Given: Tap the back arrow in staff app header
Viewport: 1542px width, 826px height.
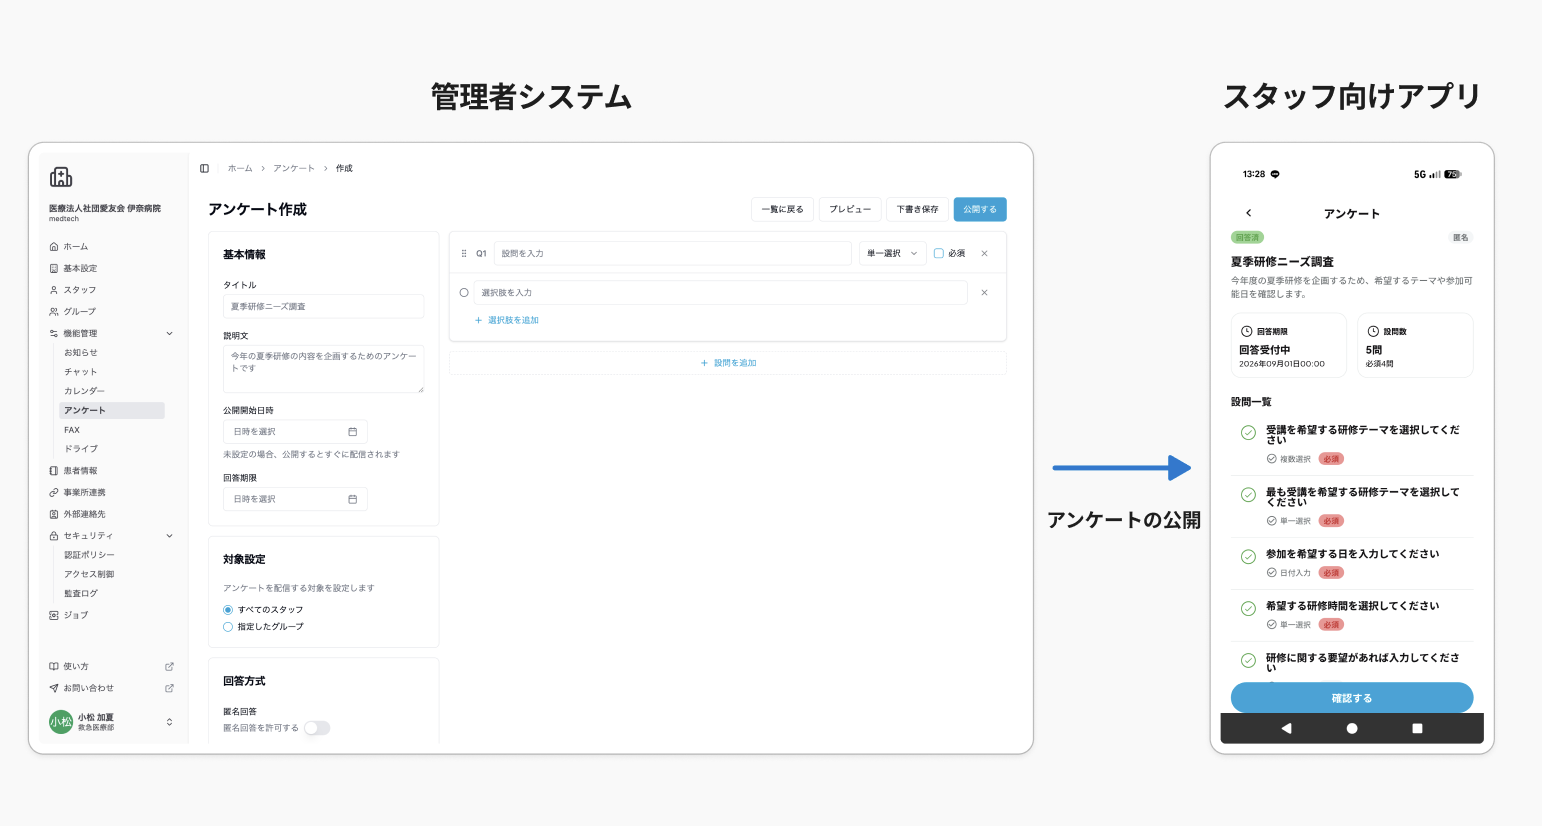Looking at the screenshot, I should coord(1248,213).
